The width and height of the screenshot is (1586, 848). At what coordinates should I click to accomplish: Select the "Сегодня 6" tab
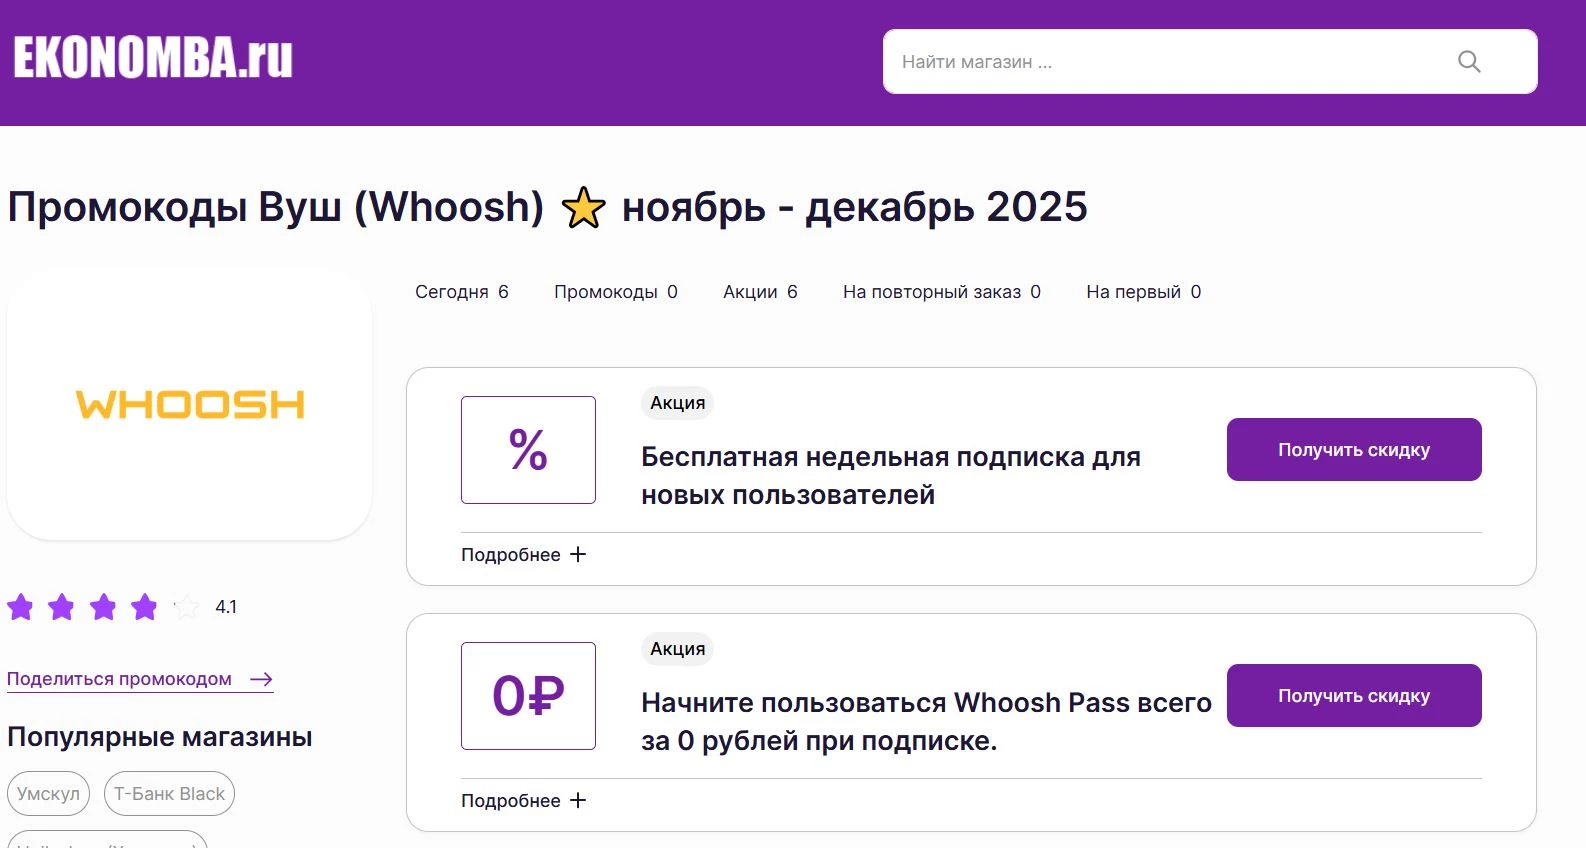click(x=462, y=292)
